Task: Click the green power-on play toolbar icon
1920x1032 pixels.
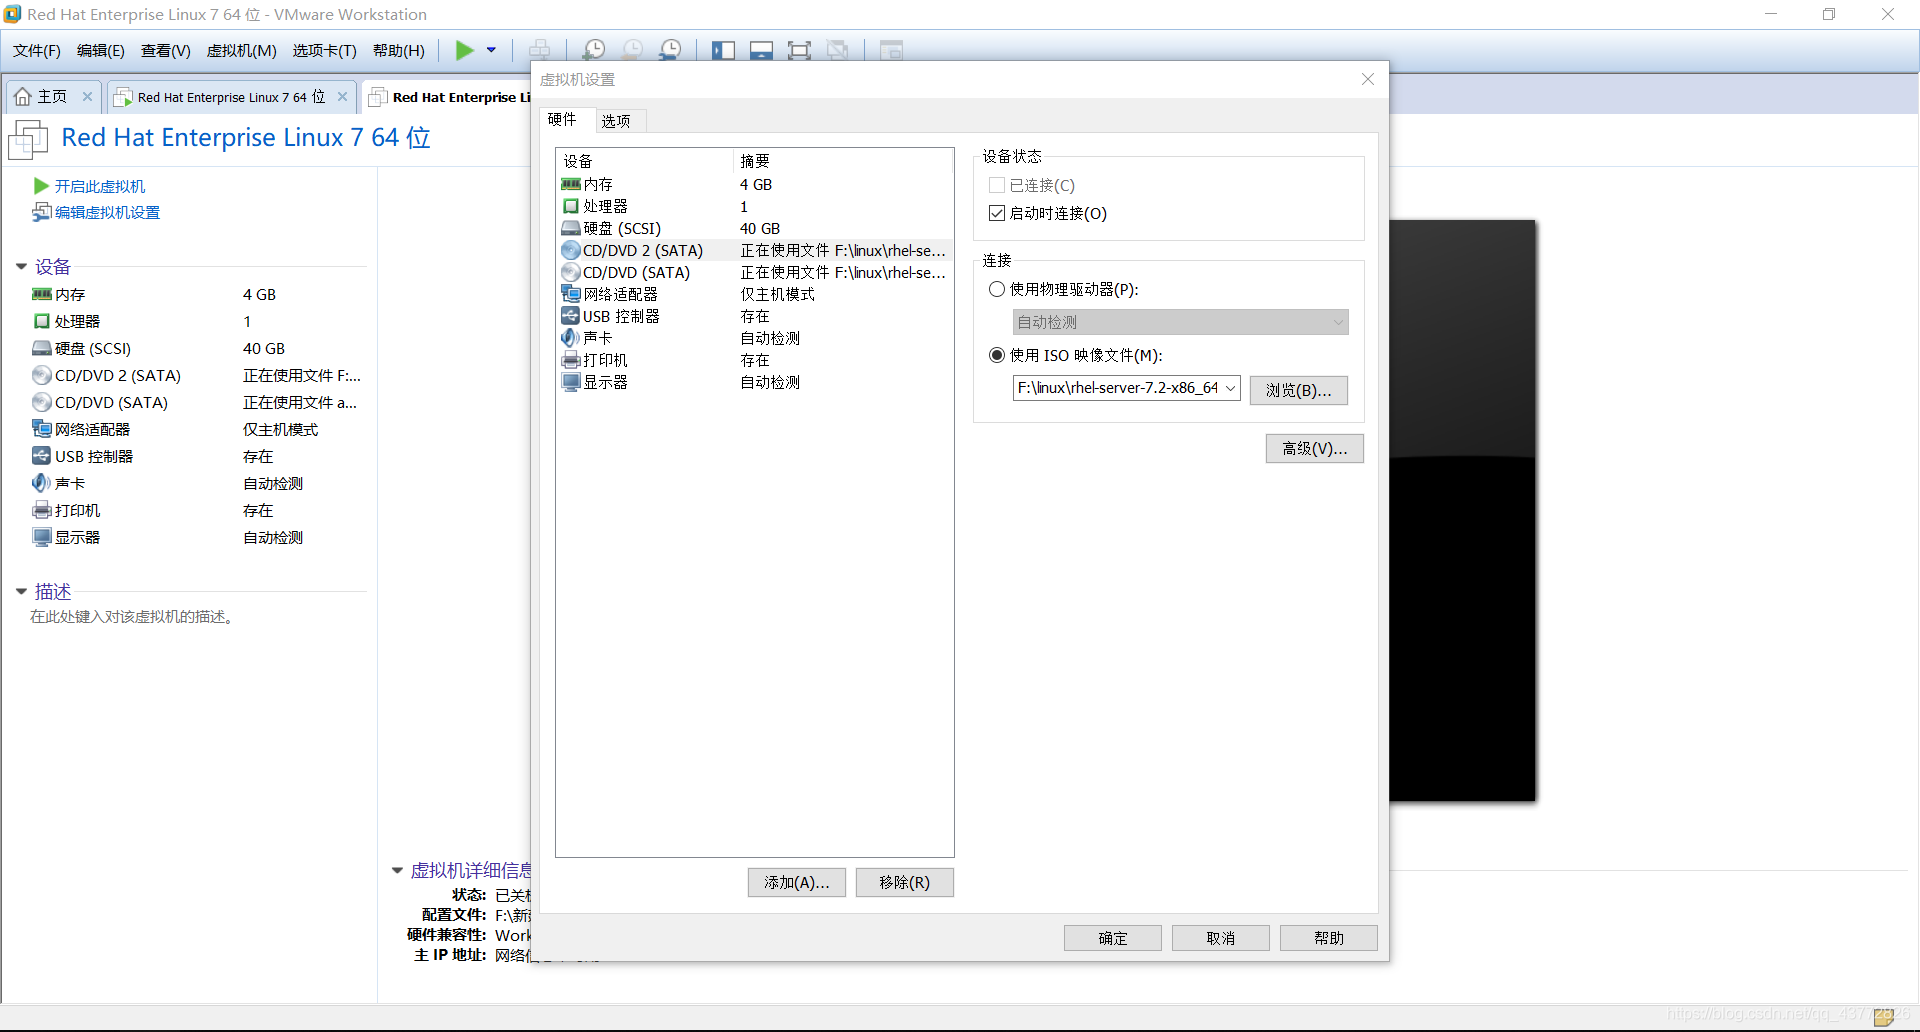Action: pyautogui.click(x=464, y=50)
